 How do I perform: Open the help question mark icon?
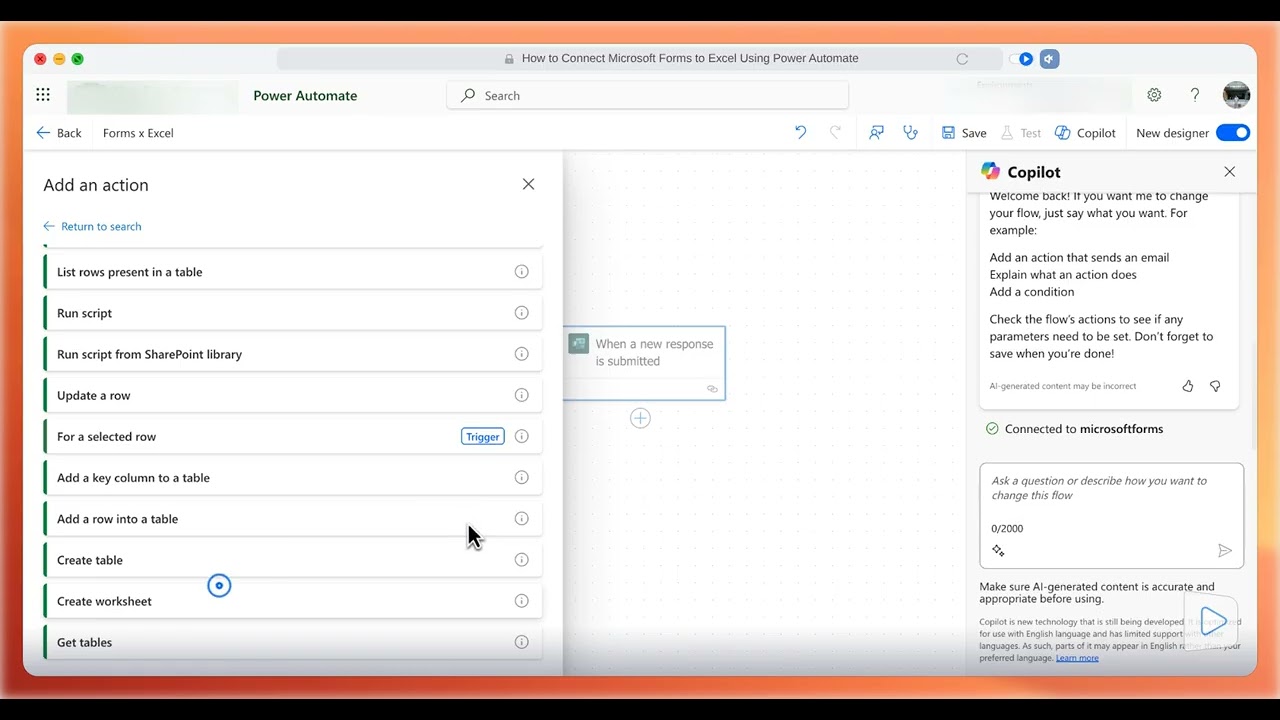1194,95
